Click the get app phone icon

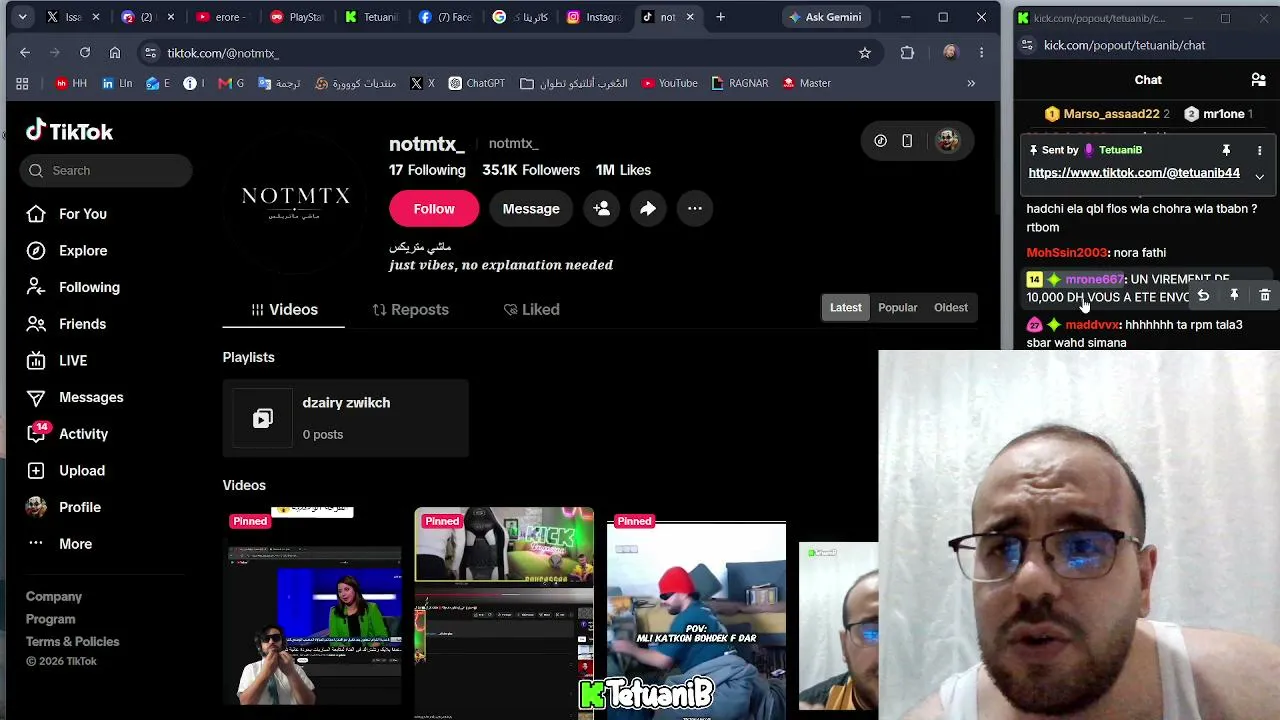(907, 141)
